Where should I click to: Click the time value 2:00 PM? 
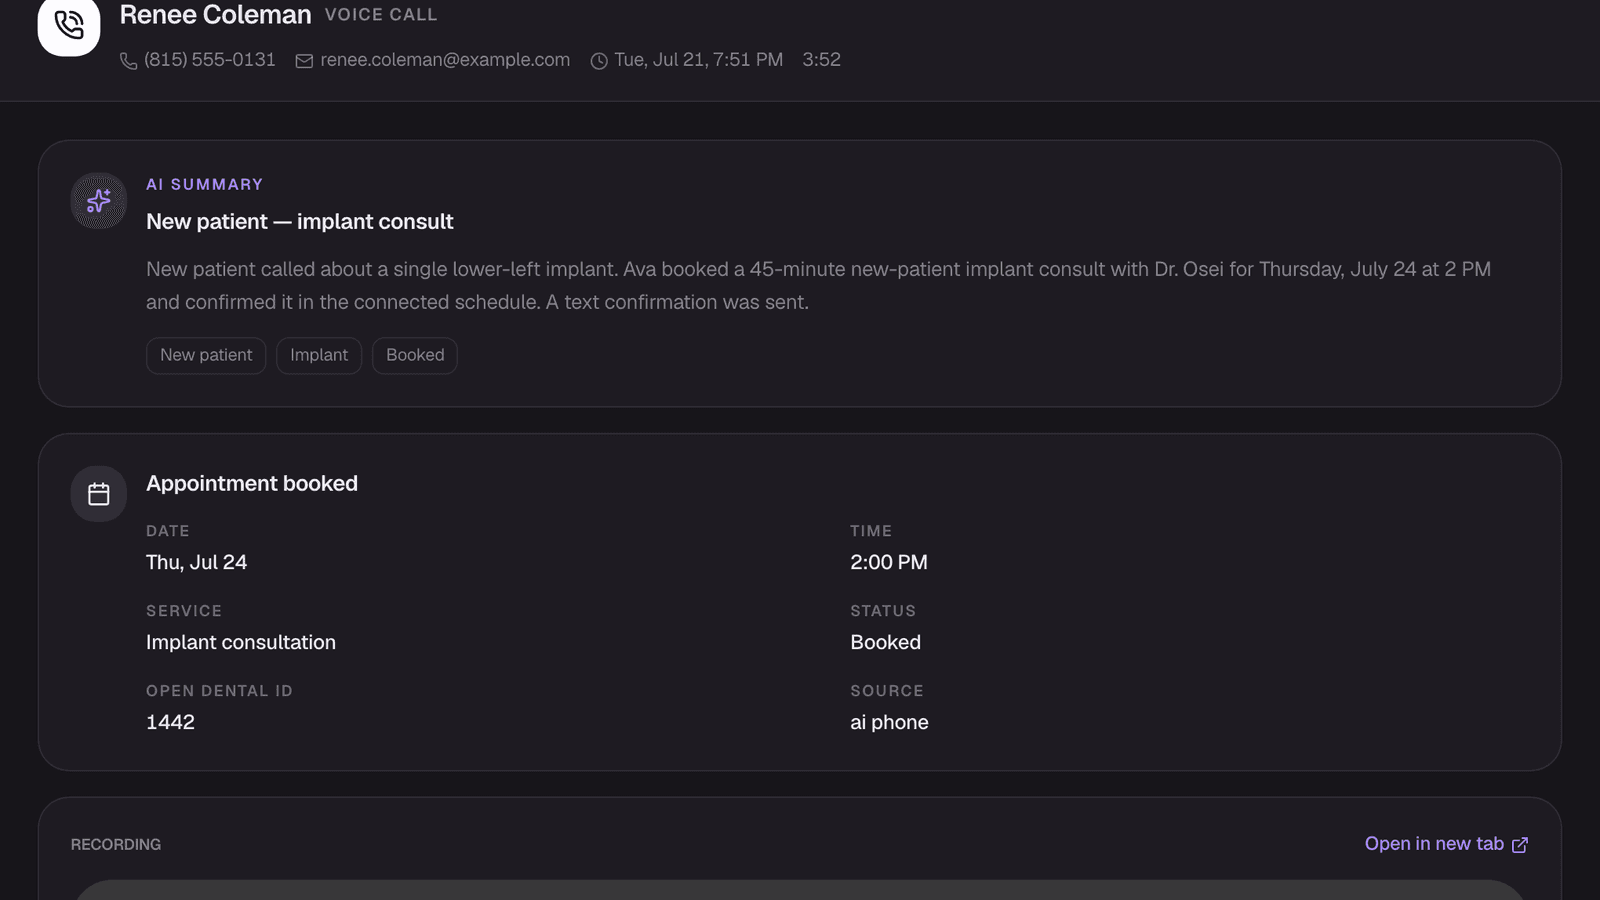(889, 562)
